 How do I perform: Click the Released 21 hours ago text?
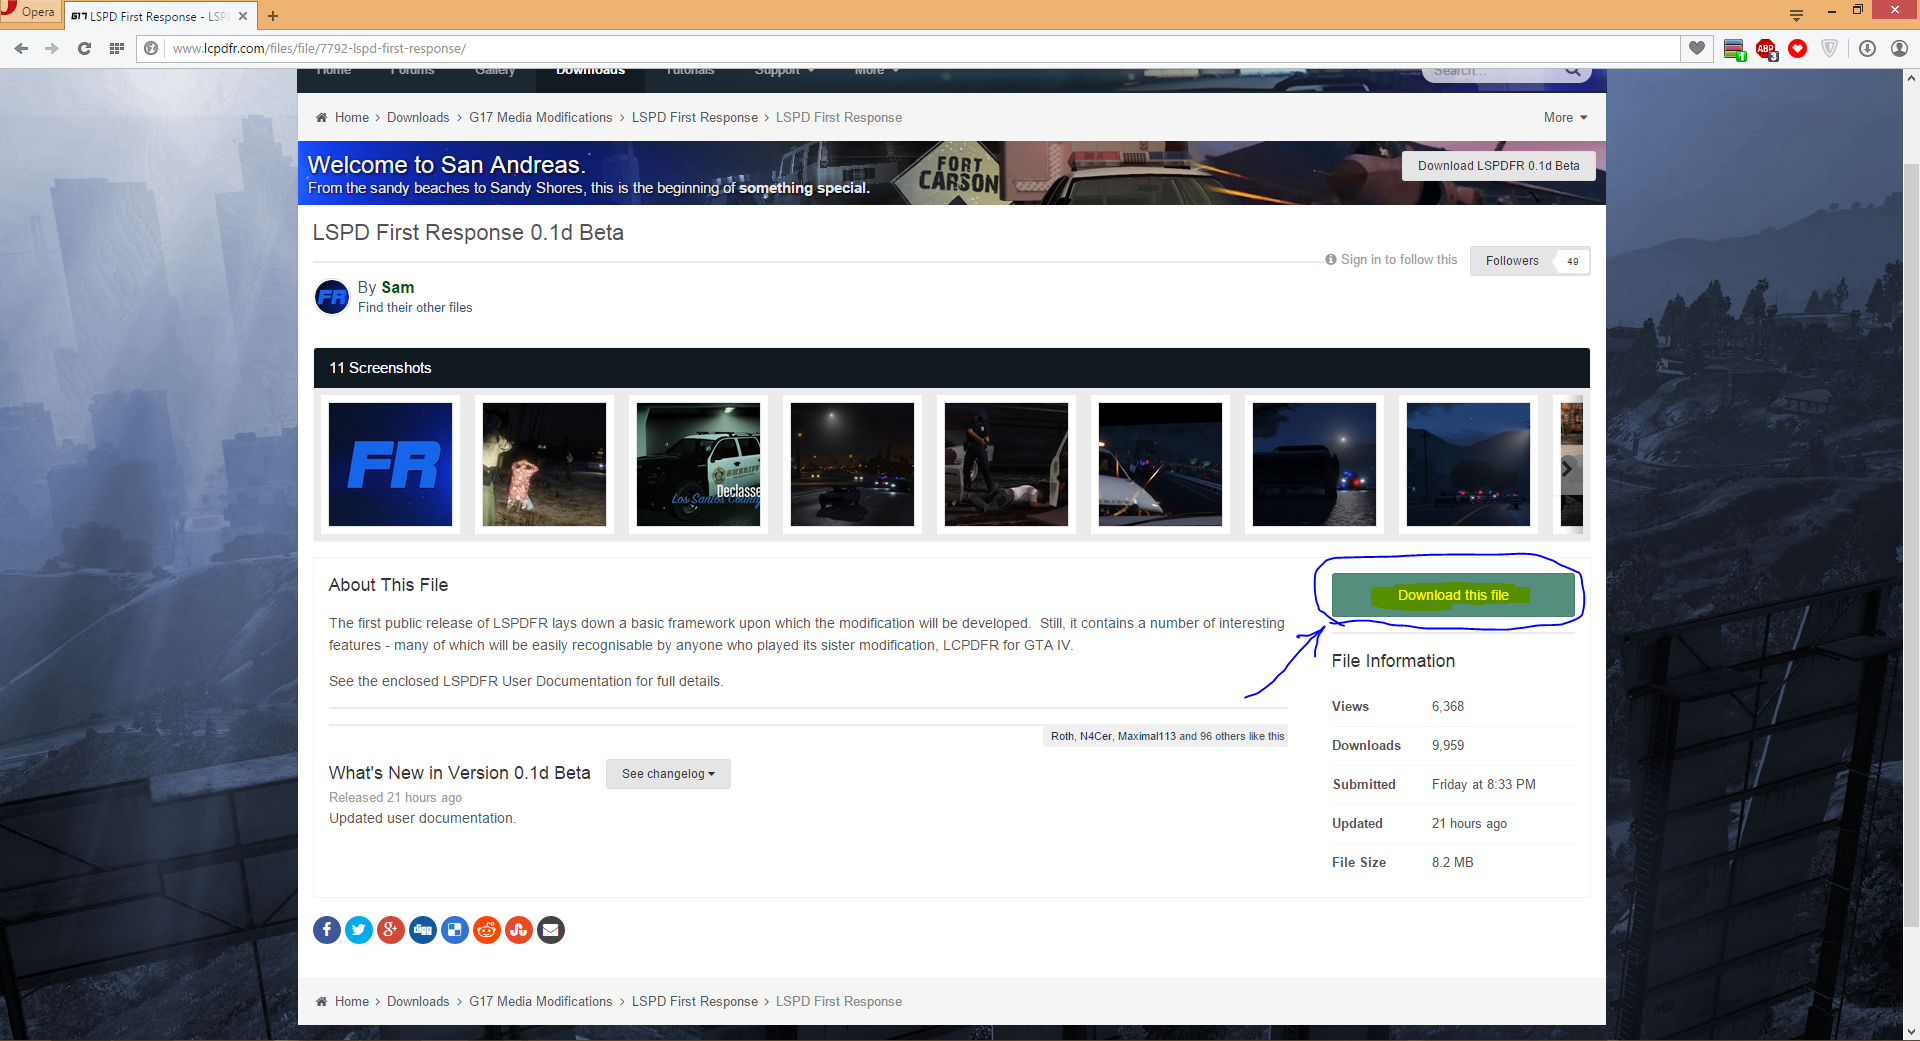(395, 797)
